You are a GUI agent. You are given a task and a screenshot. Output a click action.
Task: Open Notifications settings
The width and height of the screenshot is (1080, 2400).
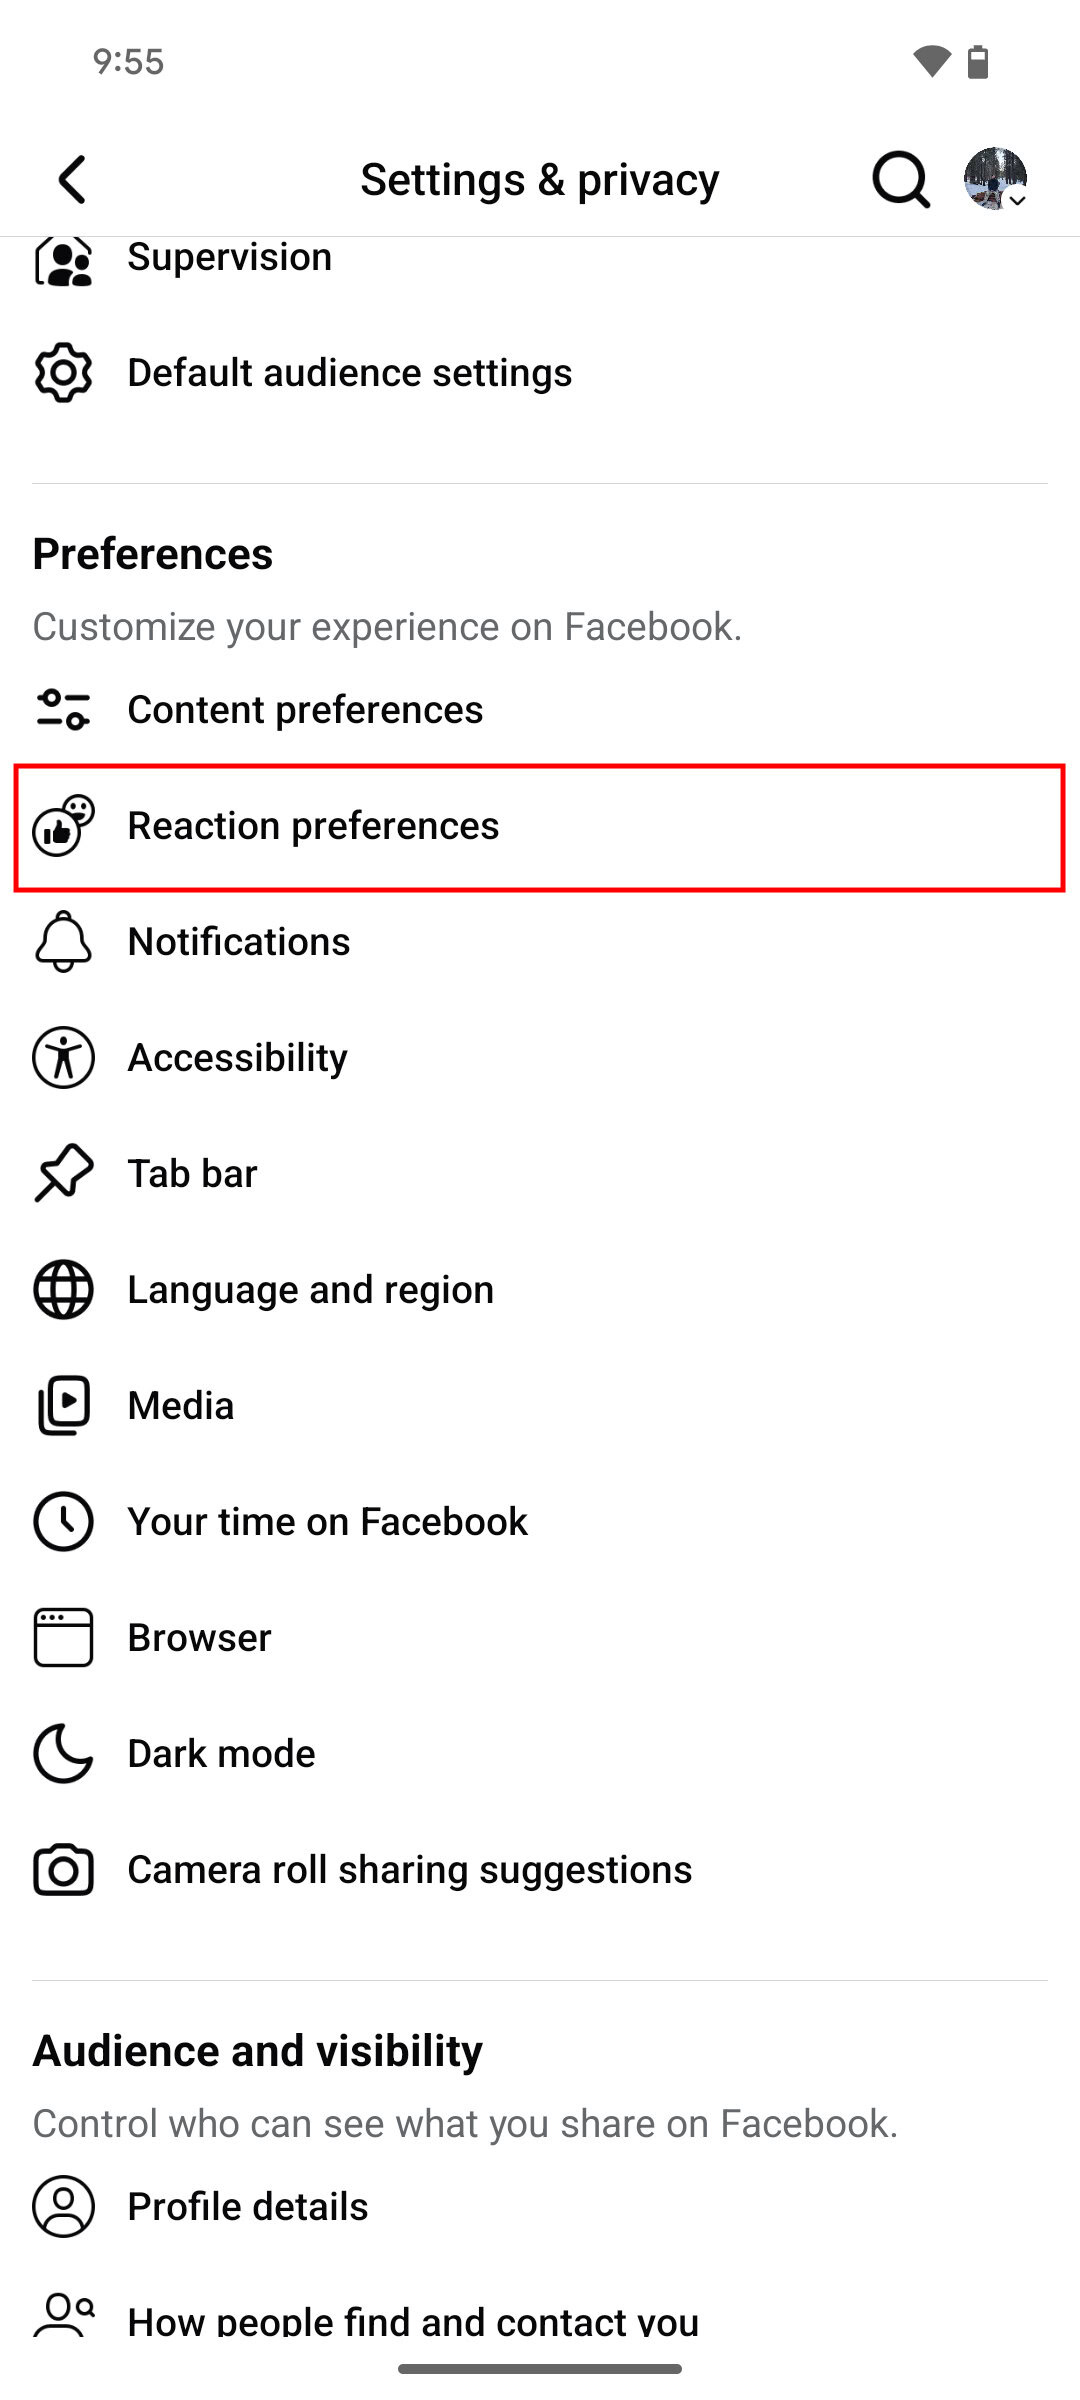[239, 942]
